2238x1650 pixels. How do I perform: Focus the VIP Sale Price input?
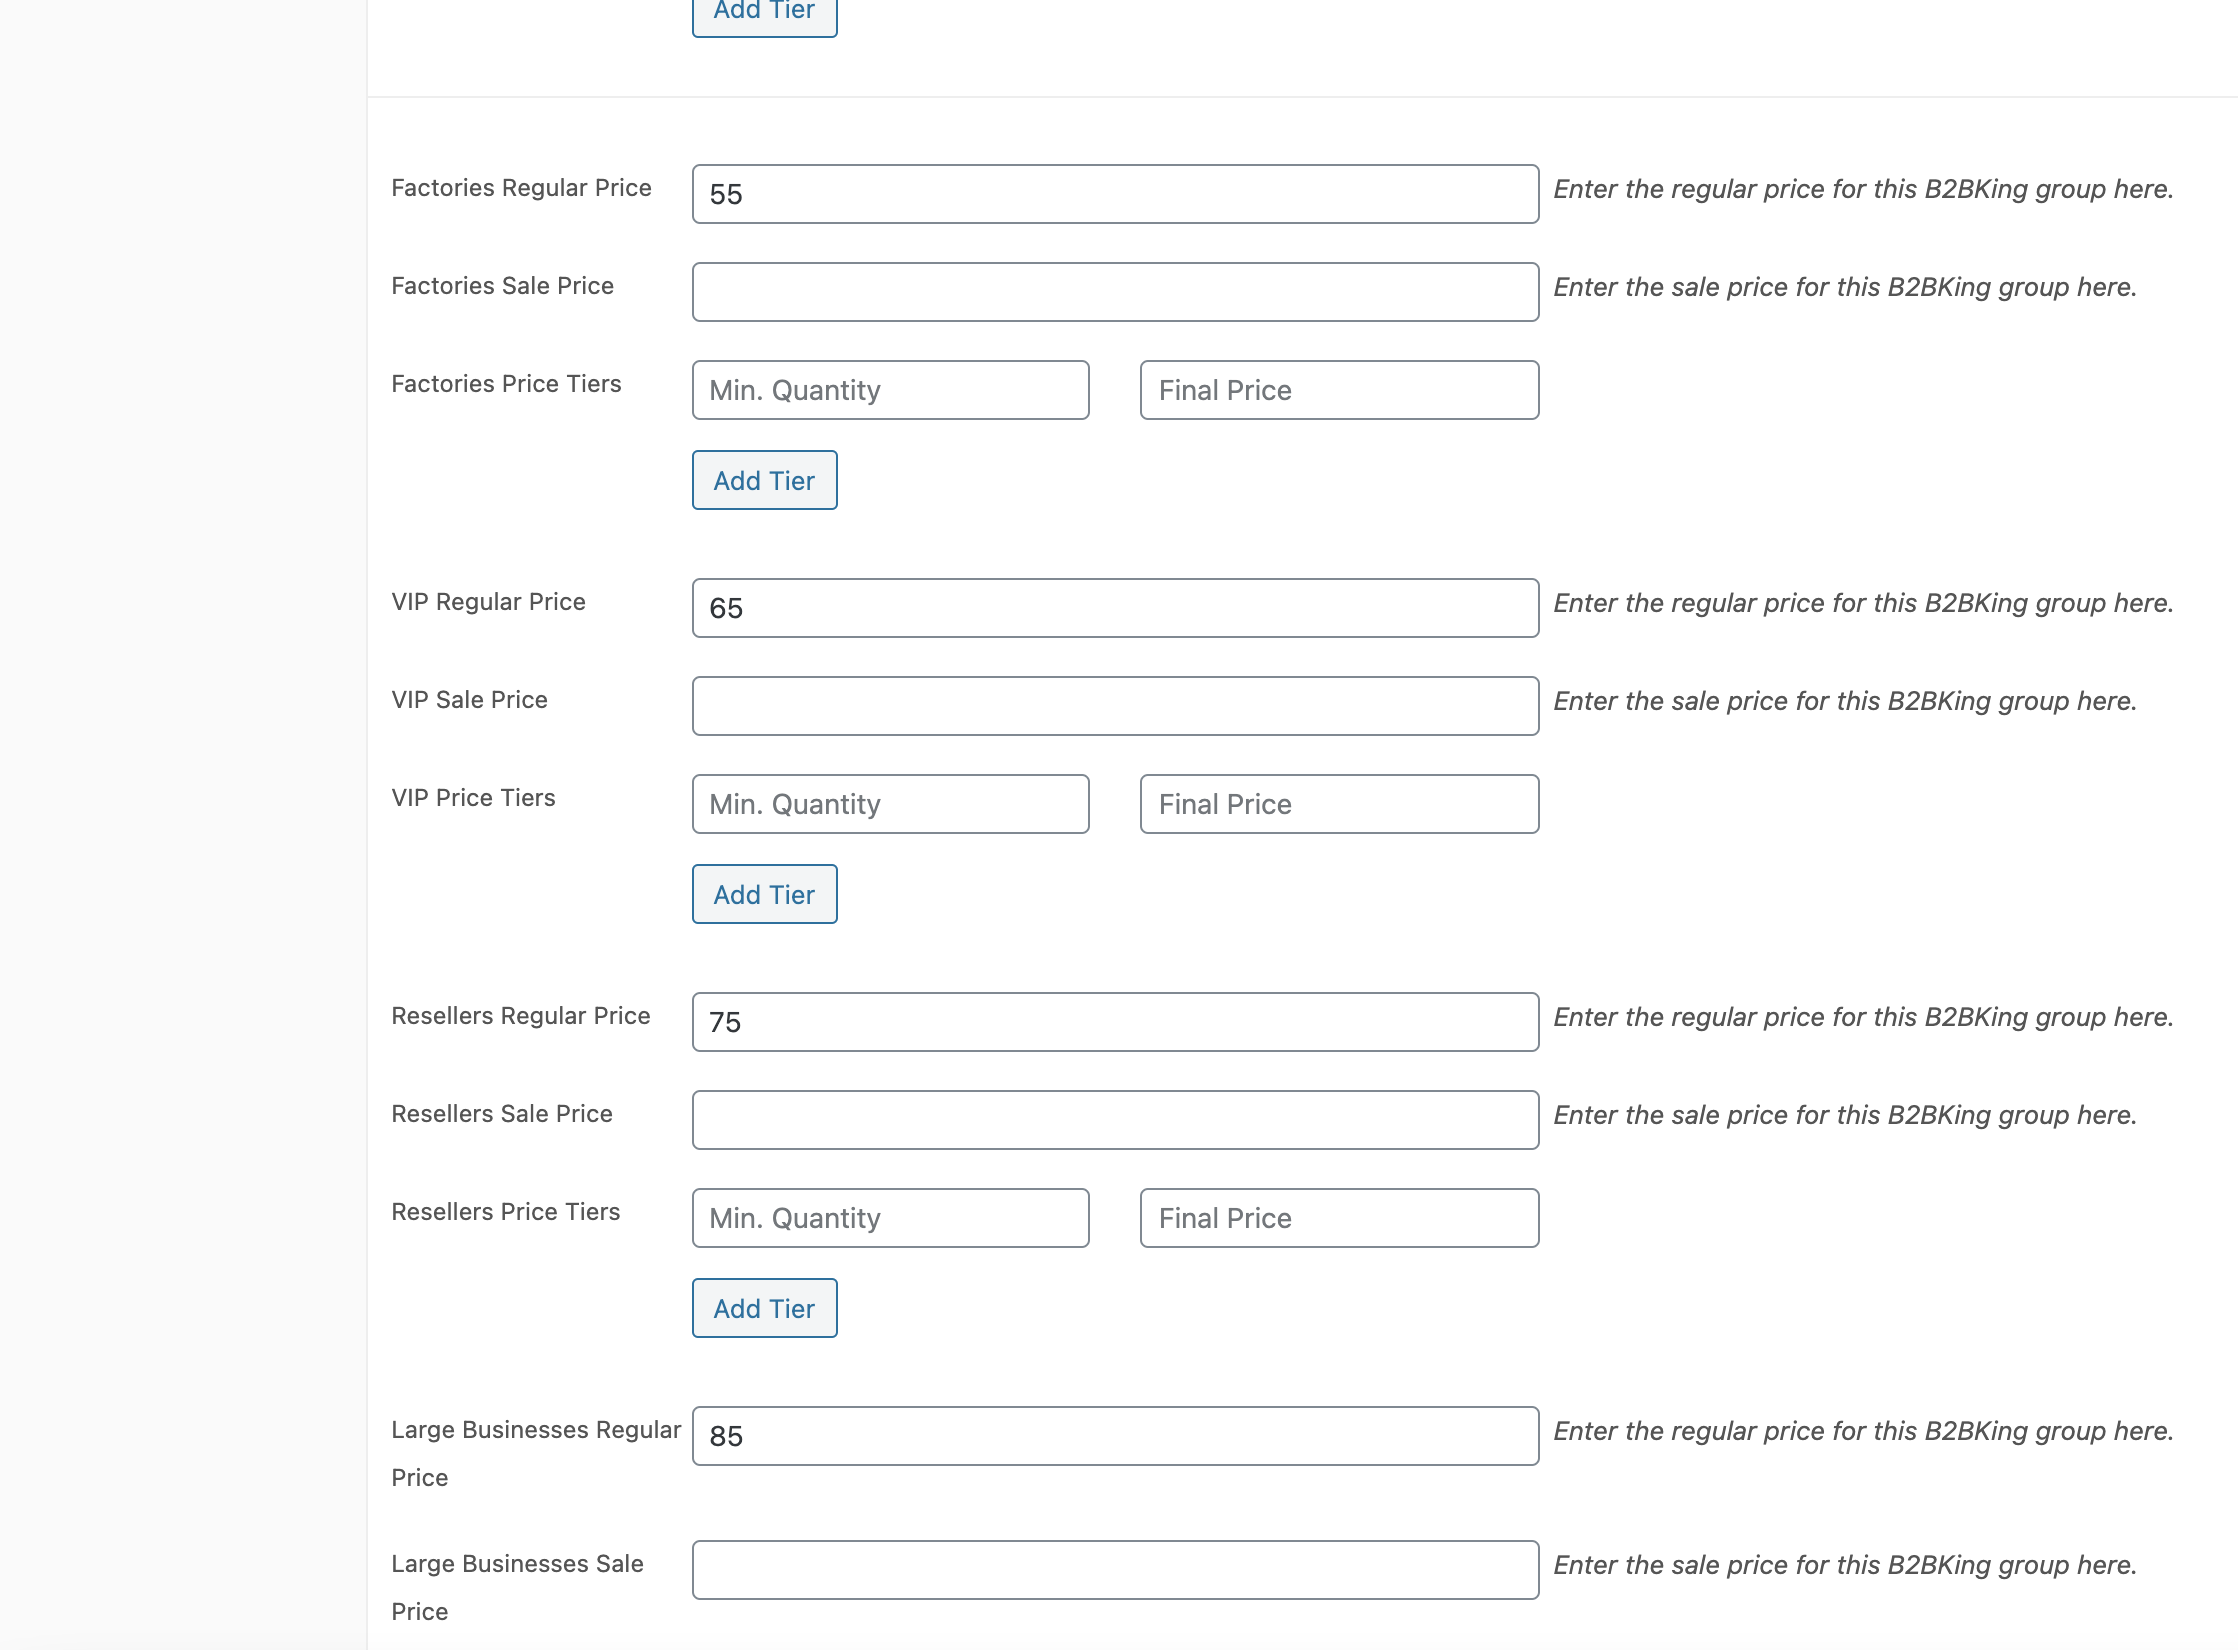coord(1115,706)
